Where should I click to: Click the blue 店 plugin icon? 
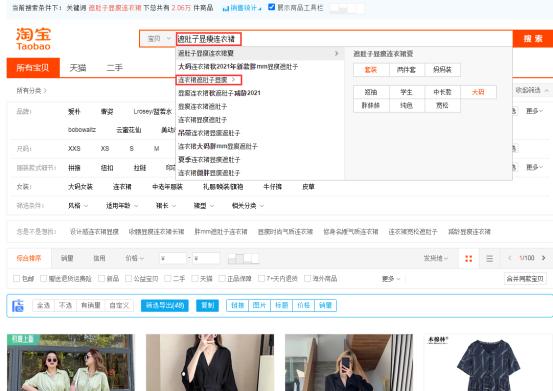tap(18, 305)
